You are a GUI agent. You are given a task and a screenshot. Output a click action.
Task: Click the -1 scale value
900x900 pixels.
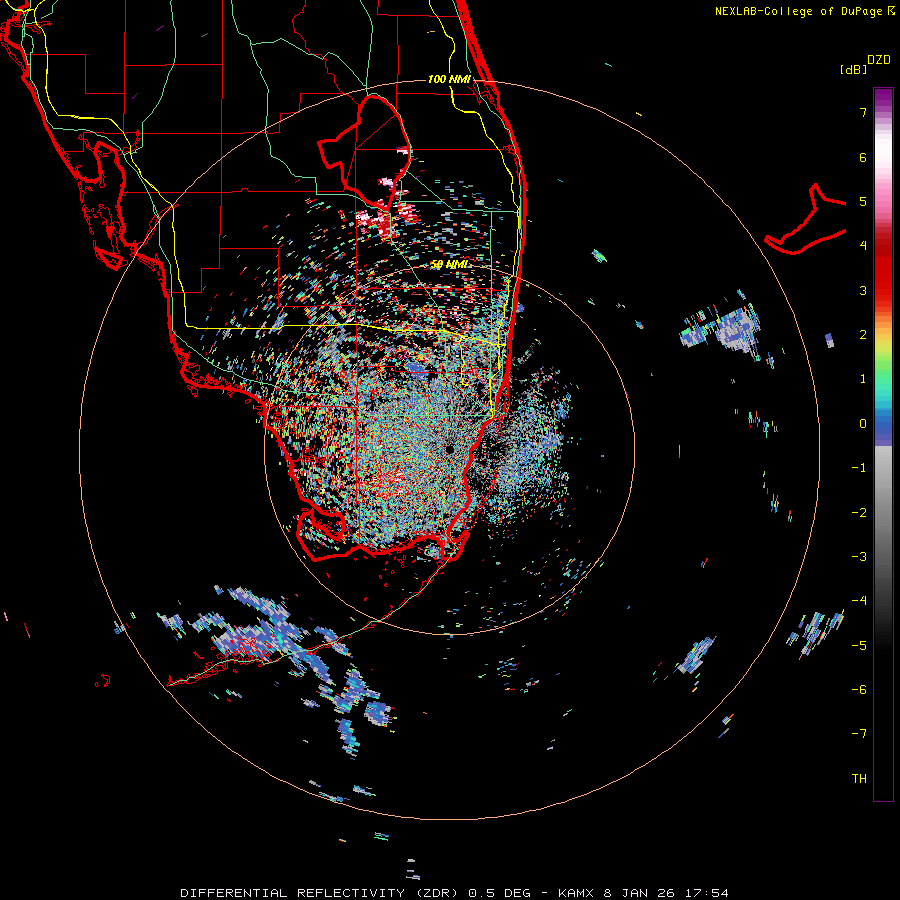click(859, 468)
